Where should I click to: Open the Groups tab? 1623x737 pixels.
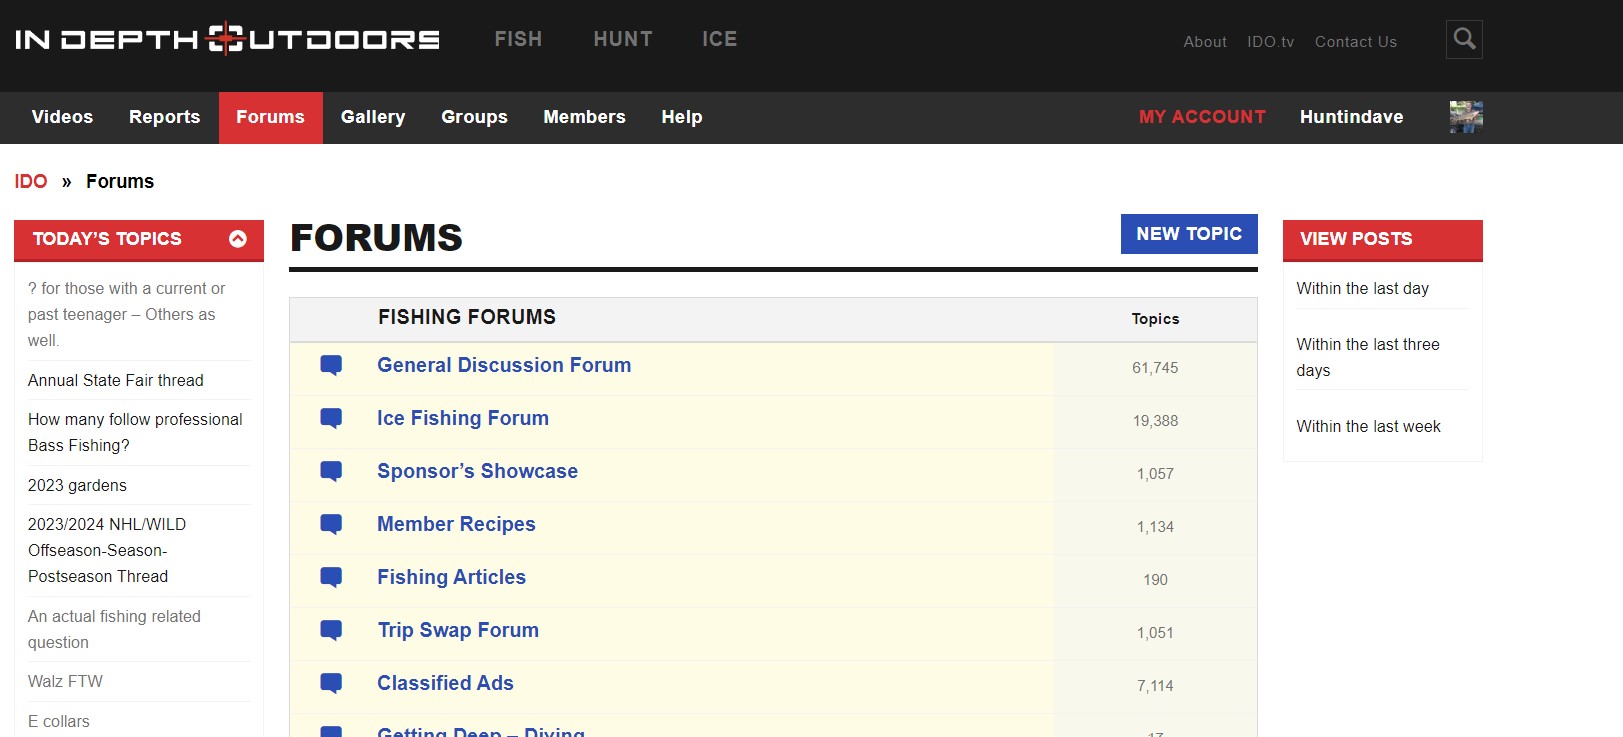pos(474,117)
